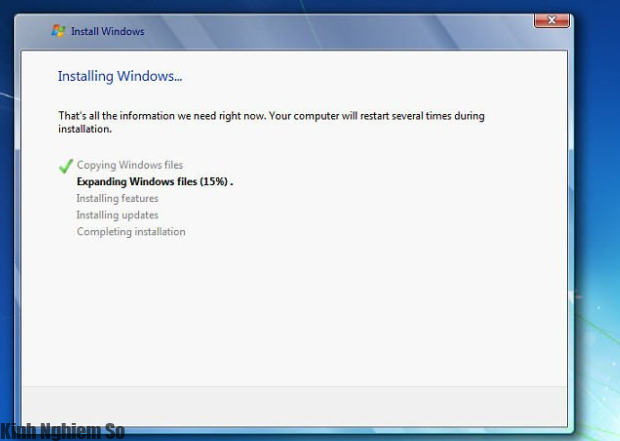The width and height of the screenshot is (620, 441).
Task: Close the Install Windows dialog
Action: pyautogui.click(x=552, y=20)
